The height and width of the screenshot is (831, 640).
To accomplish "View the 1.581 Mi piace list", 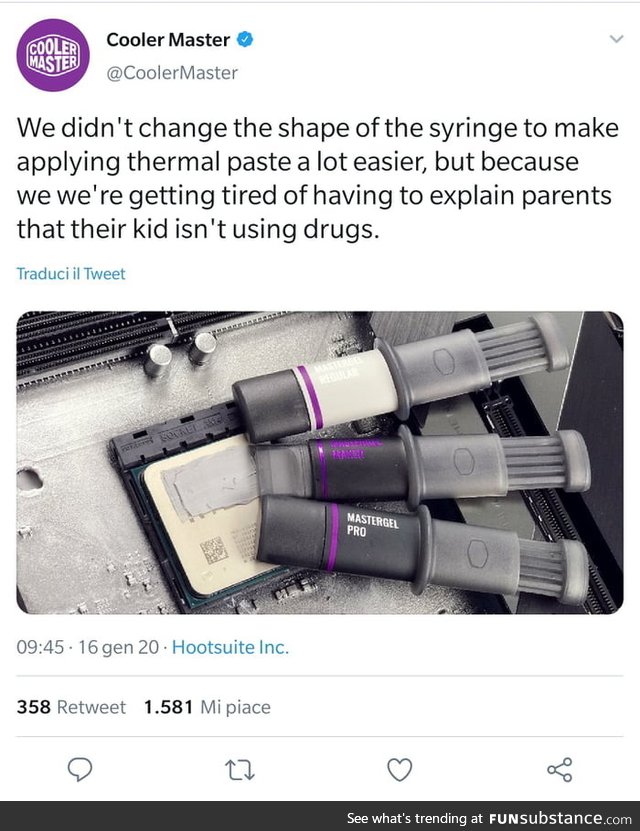I will pos(207,707).
